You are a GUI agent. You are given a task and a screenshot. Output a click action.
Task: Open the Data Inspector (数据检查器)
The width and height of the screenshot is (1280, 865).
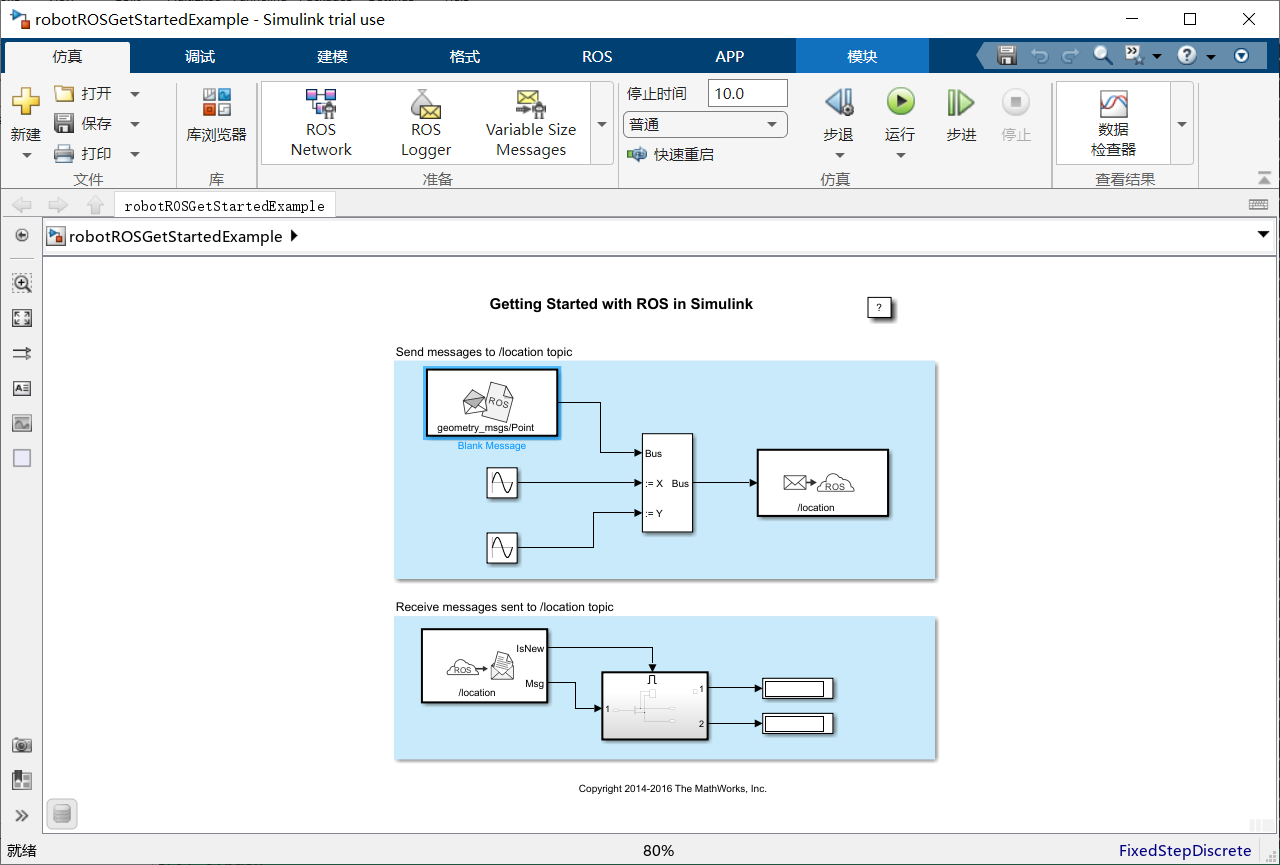click(x=1114, y=123)
